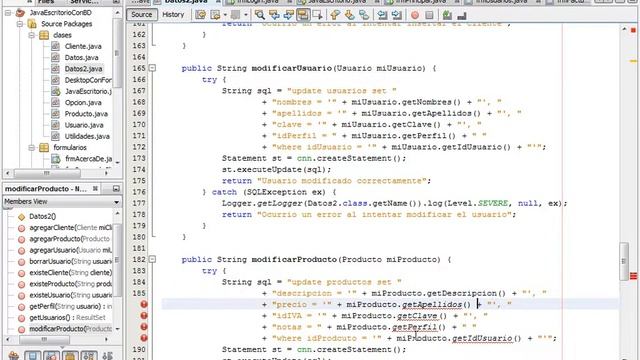Minimize the Navigator panel

(x=116, y=189)
